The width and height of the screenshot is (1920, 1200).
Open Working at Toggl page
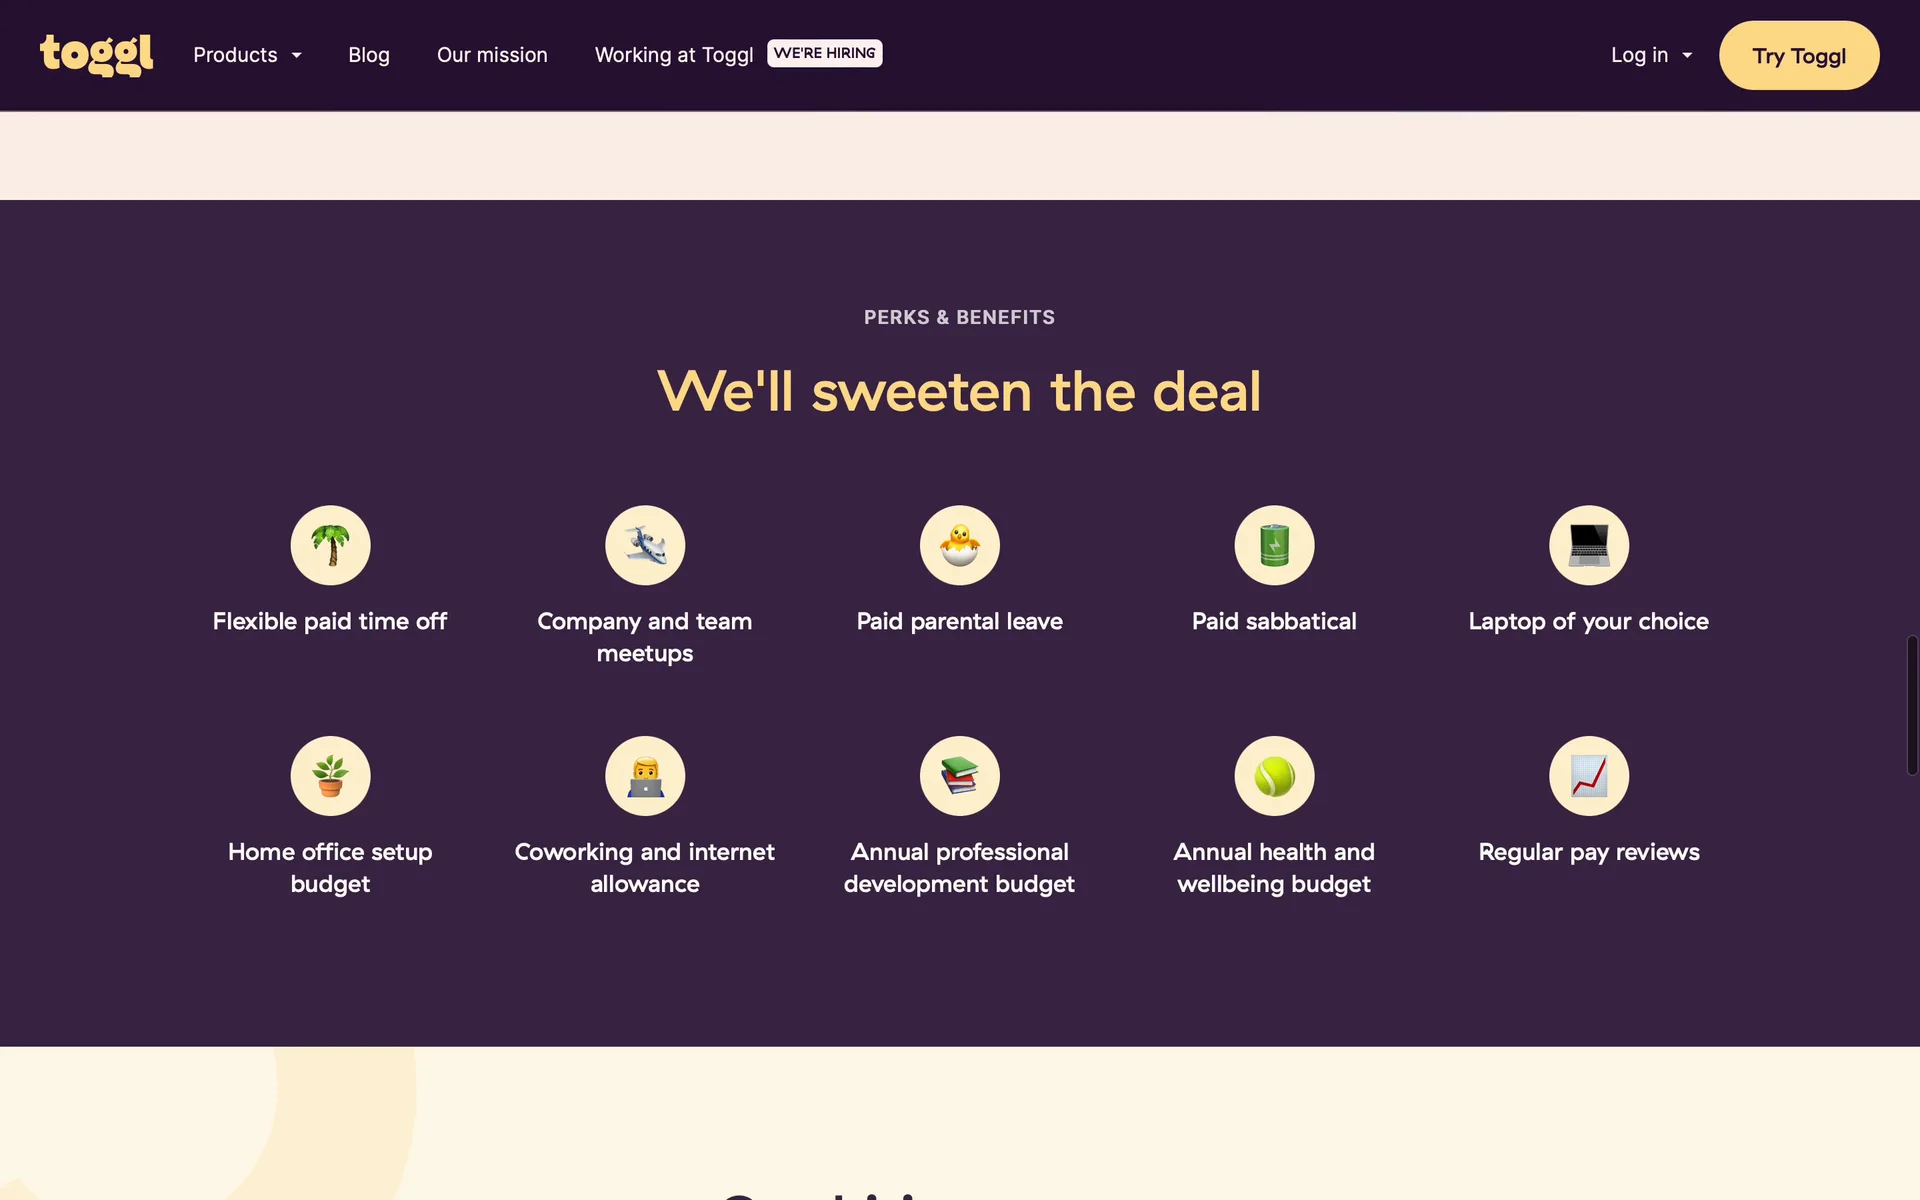(x=674, y=55)
